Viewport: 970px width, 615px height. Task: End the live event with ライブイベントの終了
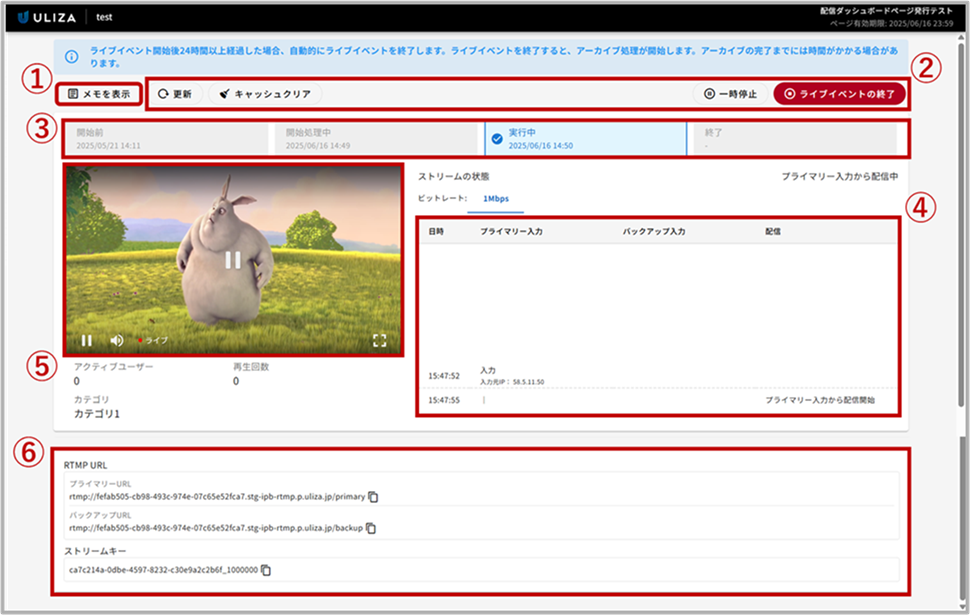(839, 94)
